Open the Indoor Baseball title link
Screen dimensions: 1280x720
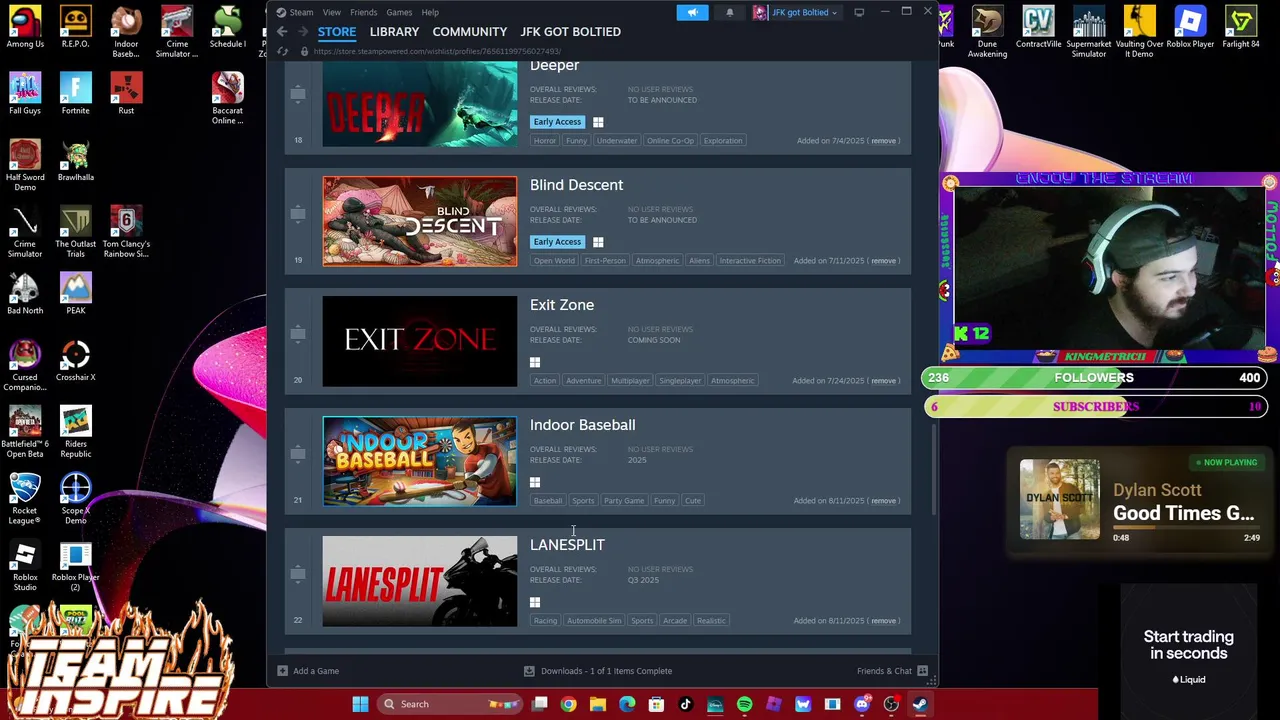point(582,425)
